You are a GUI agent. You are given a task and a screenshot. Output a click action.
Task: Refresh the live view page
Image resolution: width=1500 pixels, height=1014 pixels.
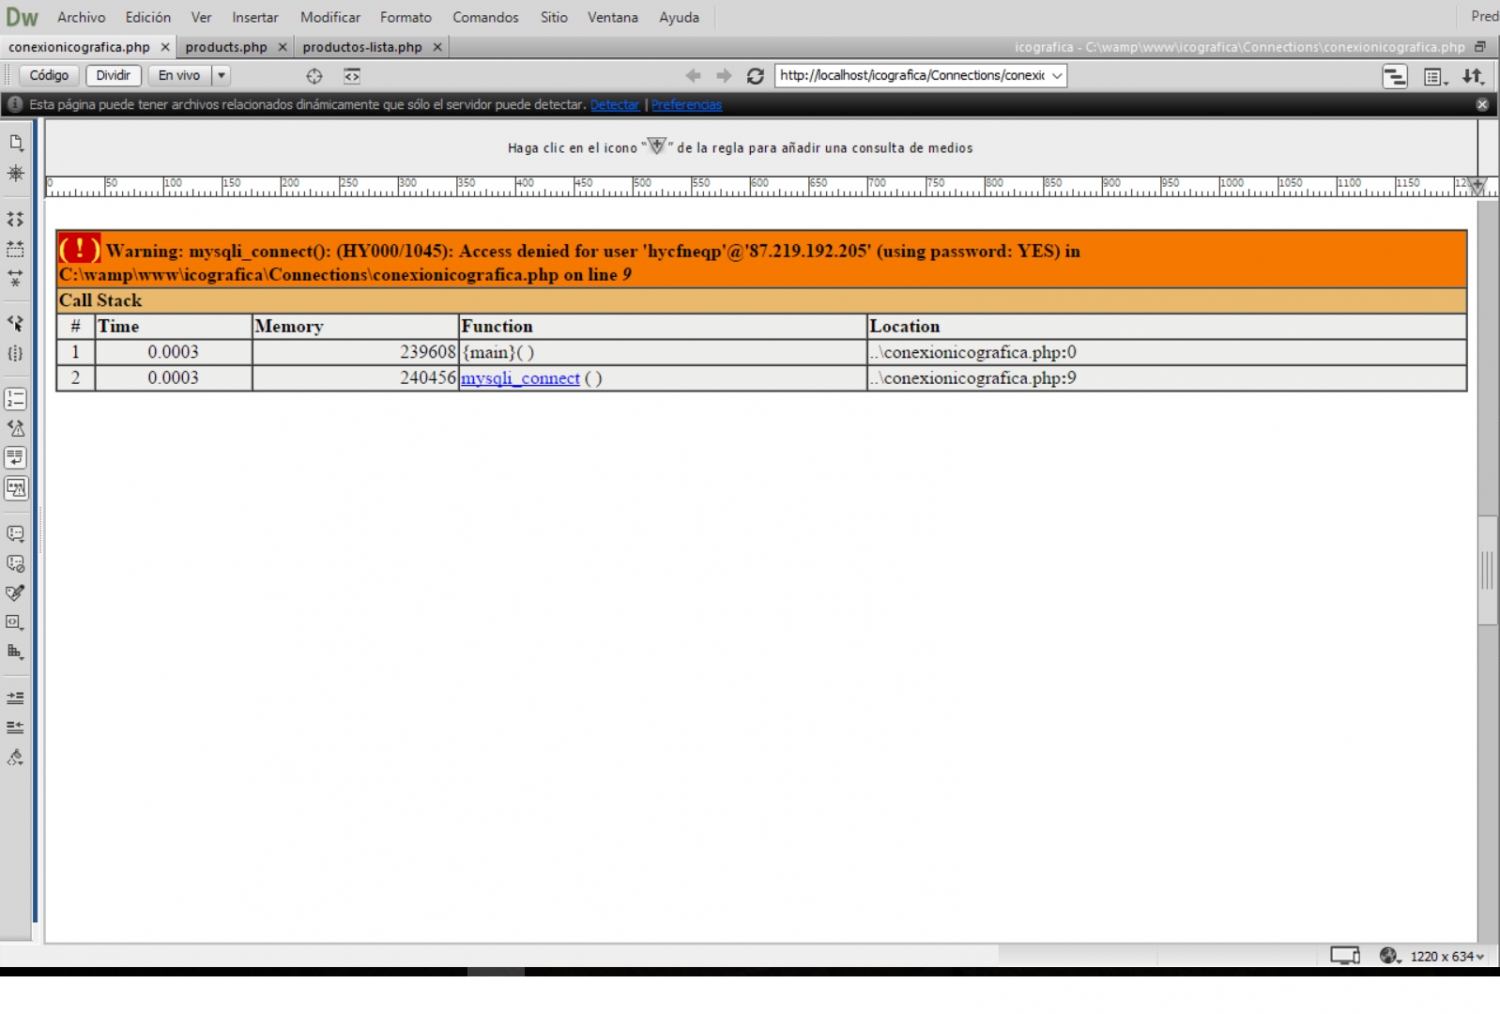pyautogui.click(x=756, y=76)
